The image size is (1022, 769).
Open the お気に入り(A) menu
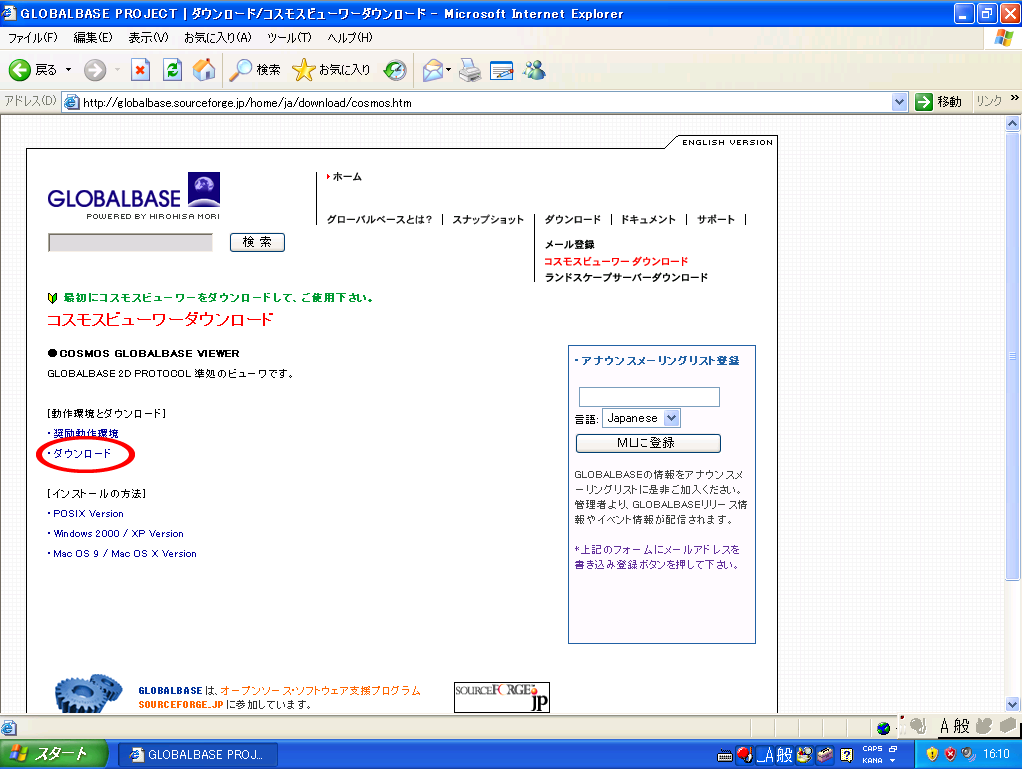[218, 38]
